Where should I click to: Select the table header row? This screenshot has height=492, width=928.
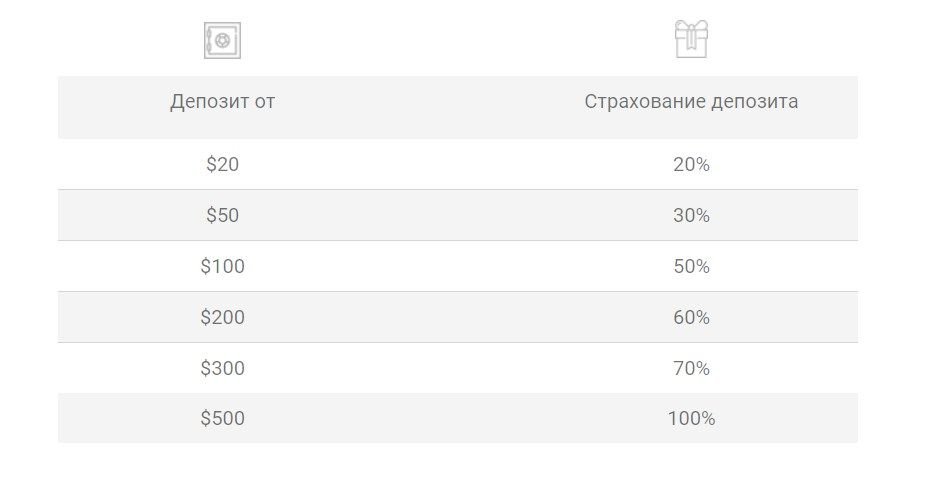pos(457,107)
